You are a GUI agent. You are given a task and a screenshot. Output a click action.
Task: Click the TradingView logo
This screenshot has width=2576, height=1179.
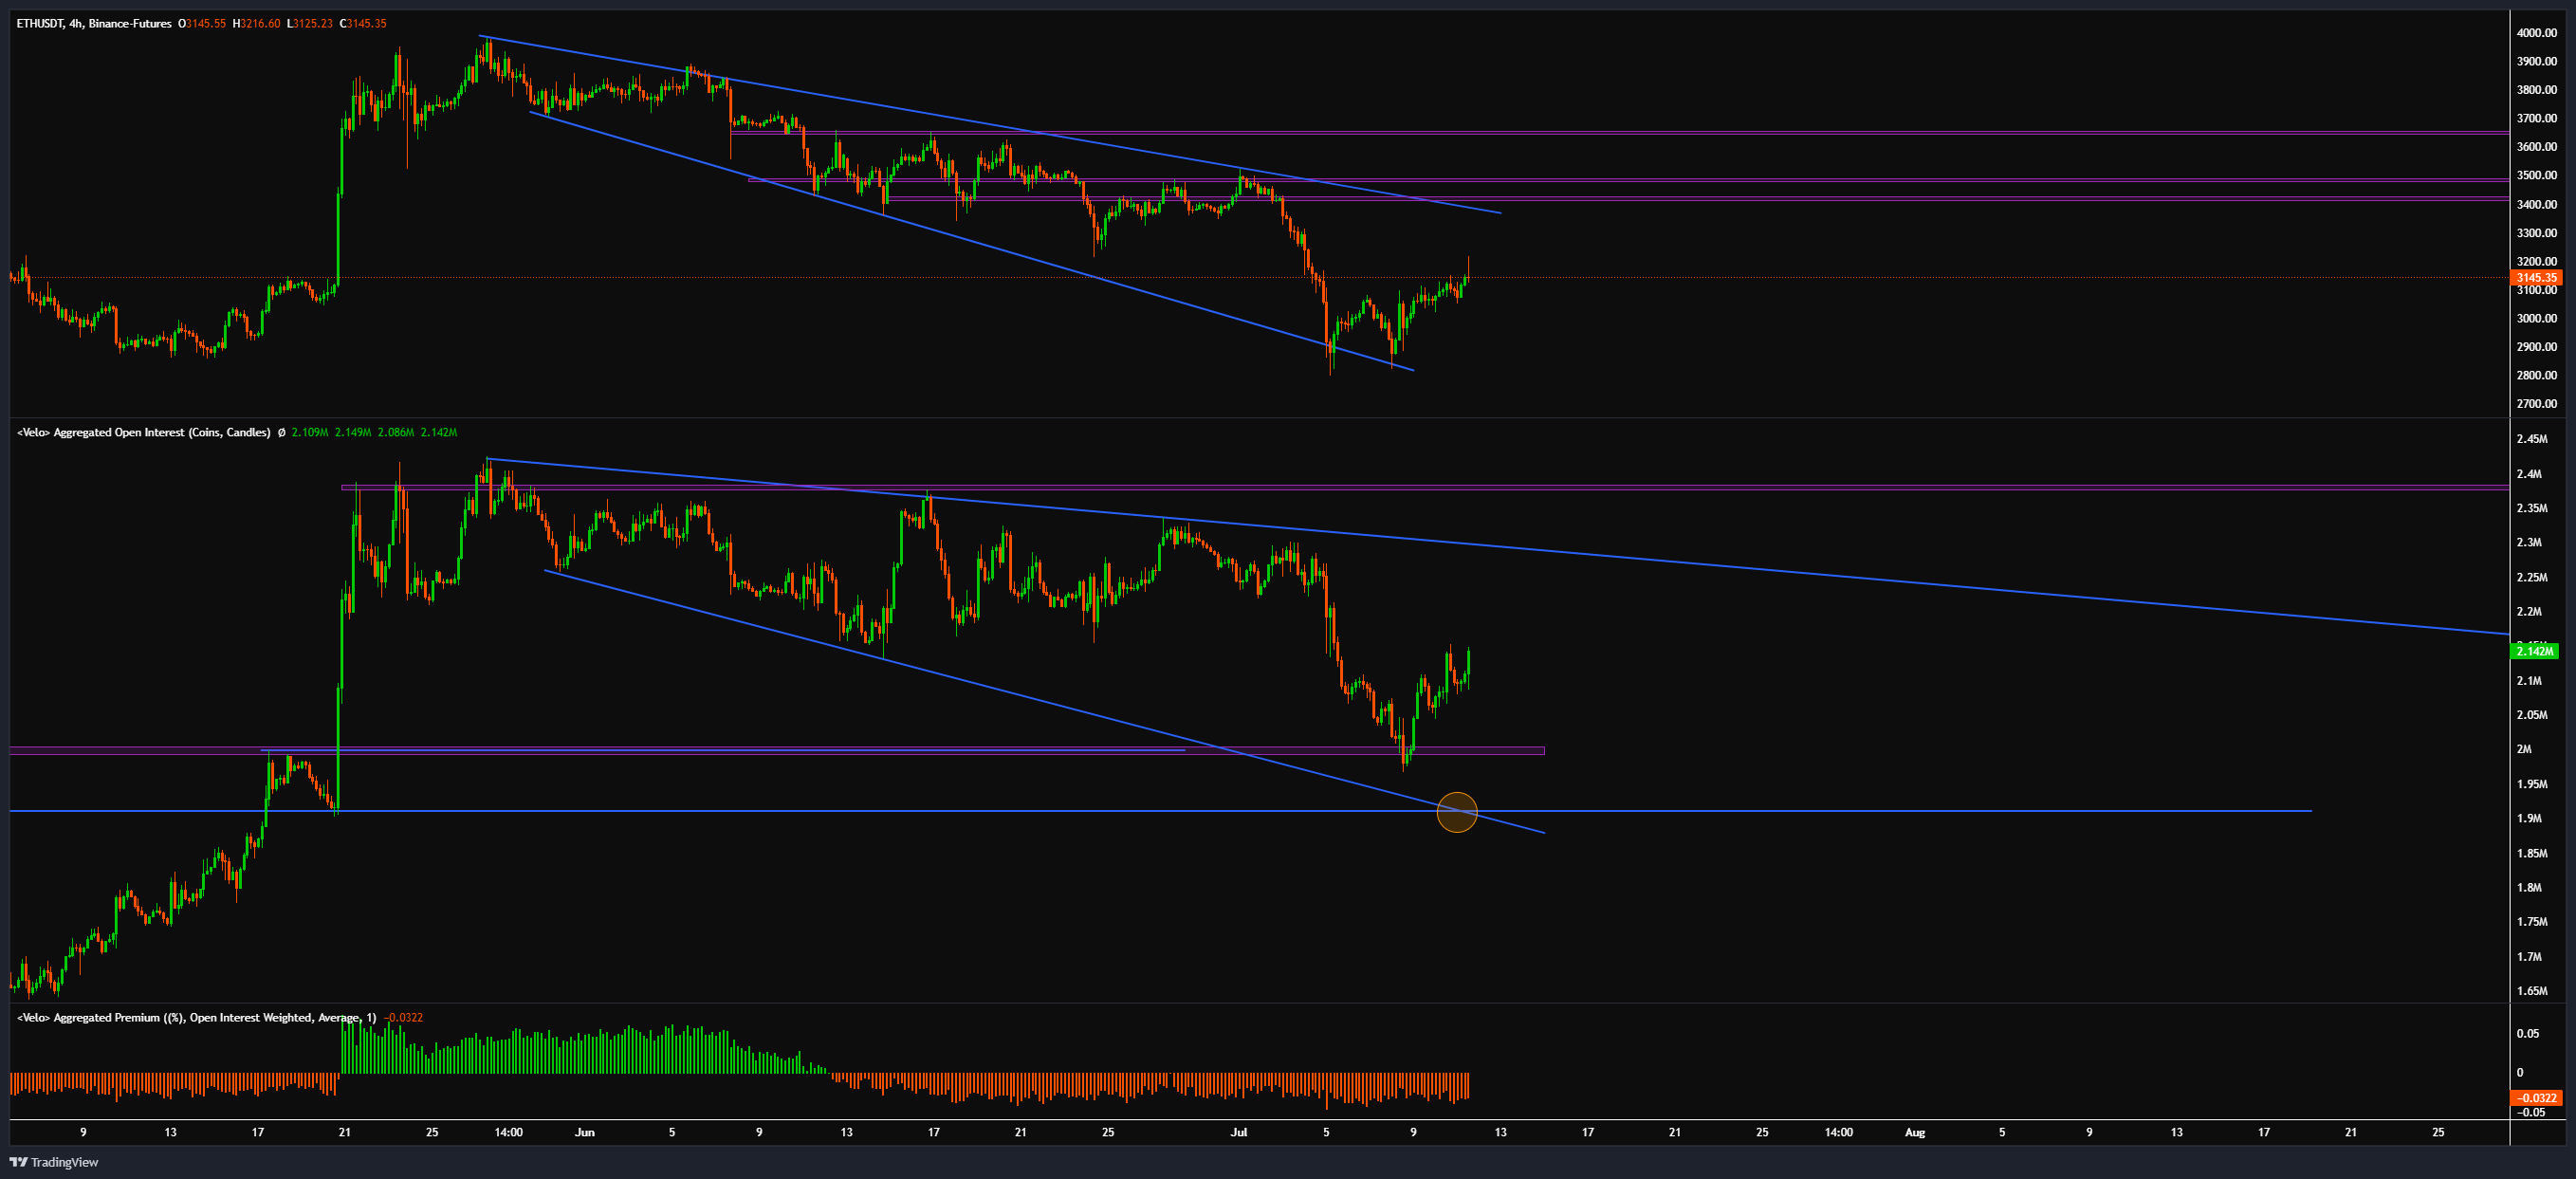(x=54, y=1162)
